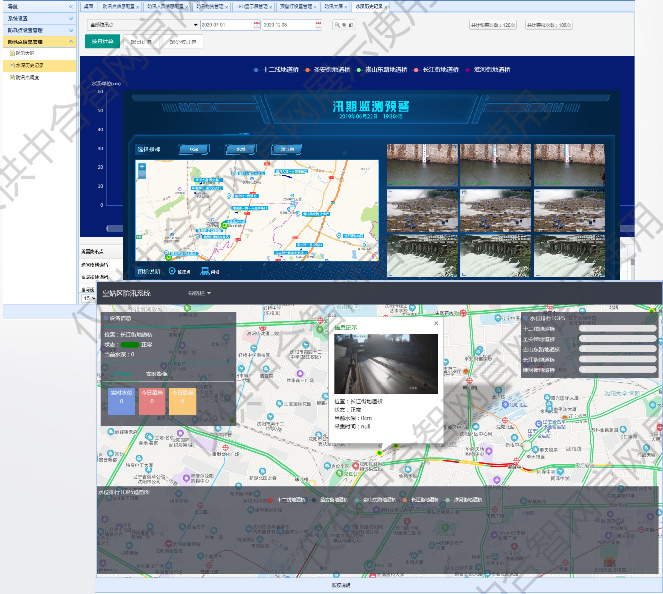Viewport: 663px width, 594px height.
Task: Close the camera popup on the map
Action: click(x=436, y=324)
